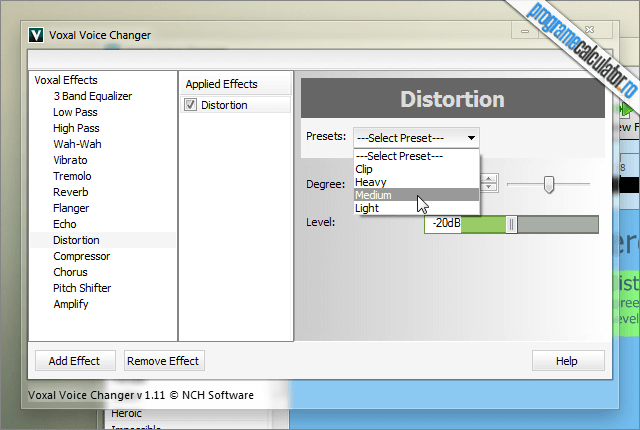Choose the Heavy preset option
The width and height of the screenshot is (640, 430).
point(416,182)
